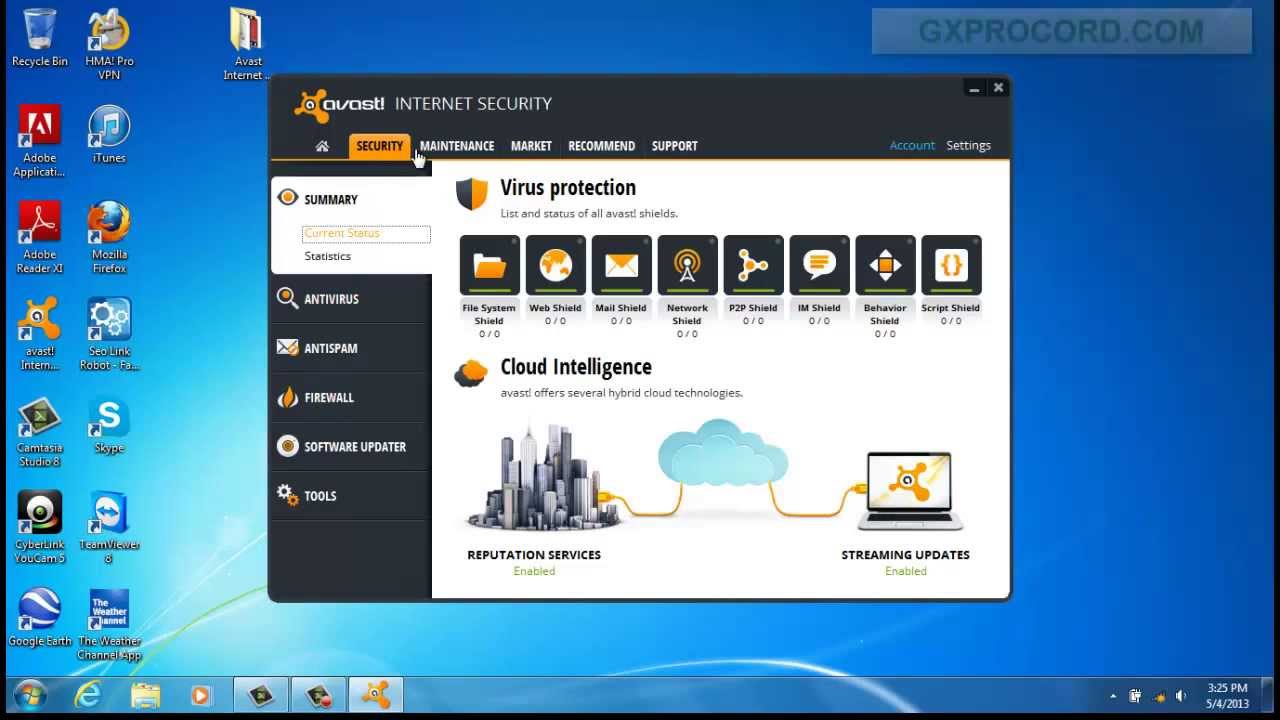
Task: Open the Behavior Shield icon
Action: [x=885, y=265]
